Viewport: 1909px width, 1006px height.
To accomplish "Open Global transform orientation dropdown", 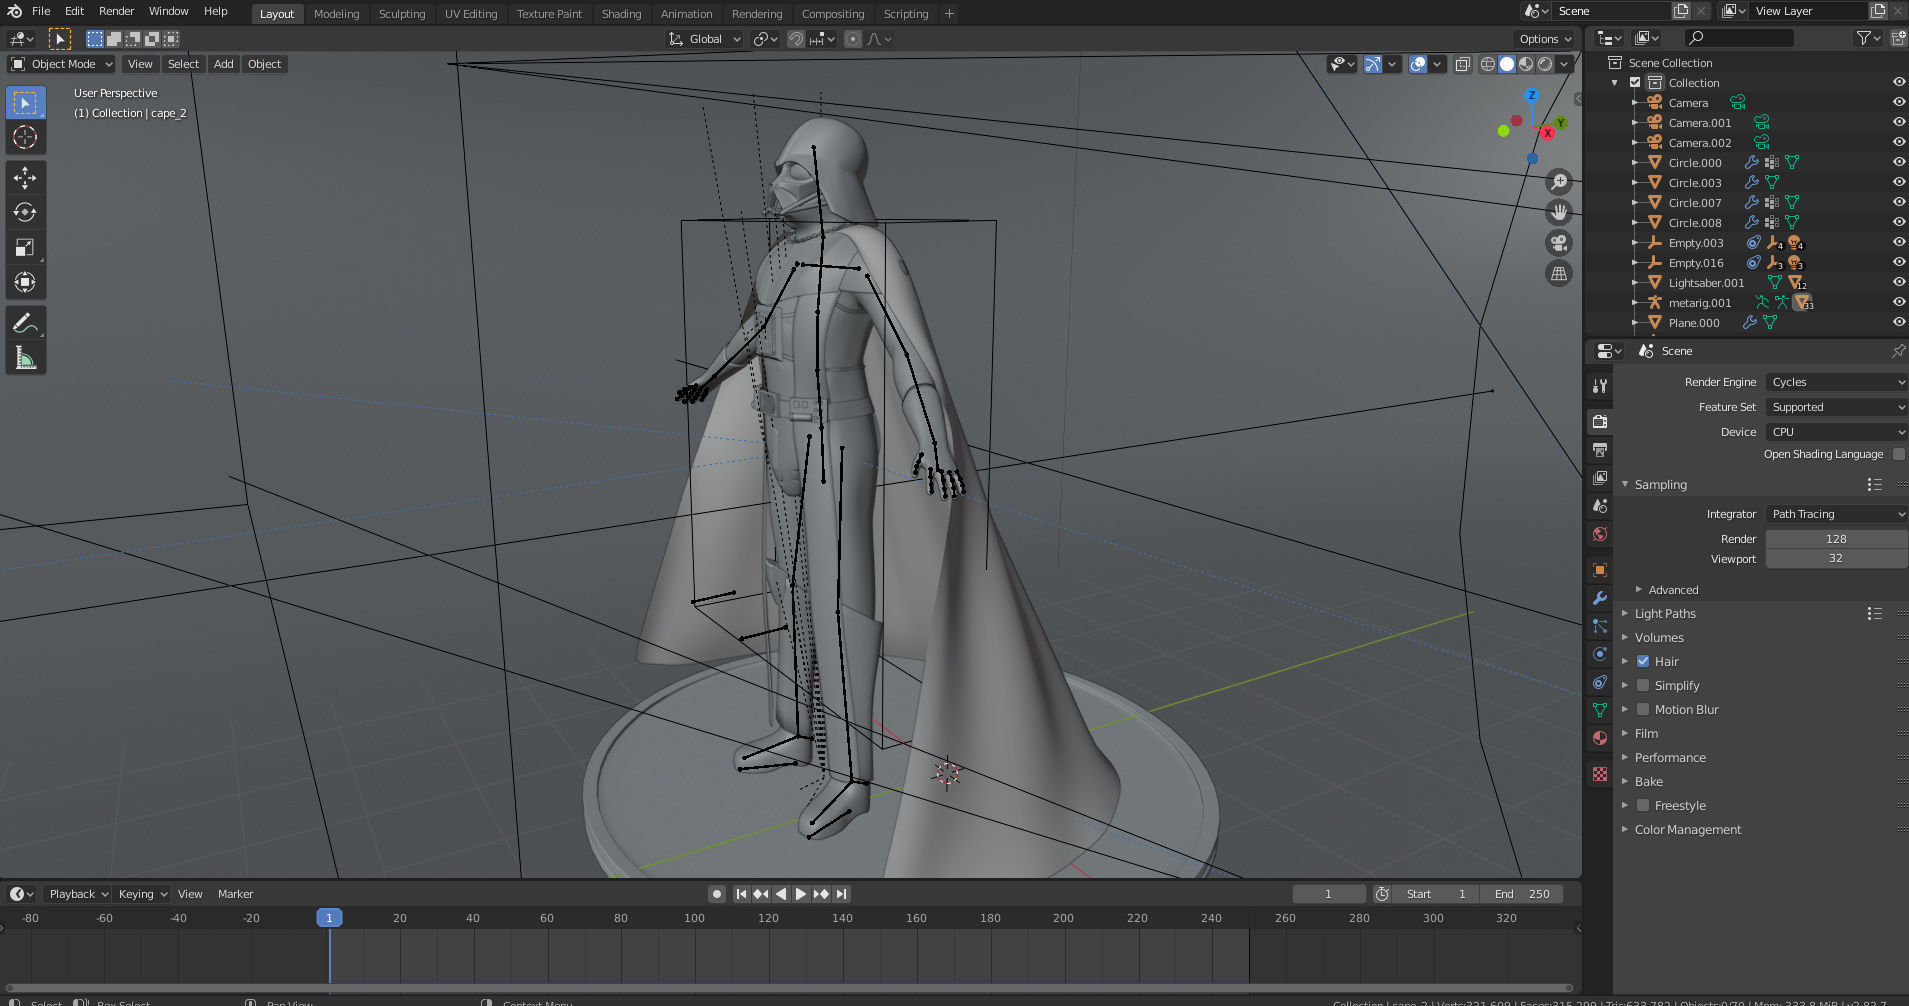I will (x=705, y=39).
